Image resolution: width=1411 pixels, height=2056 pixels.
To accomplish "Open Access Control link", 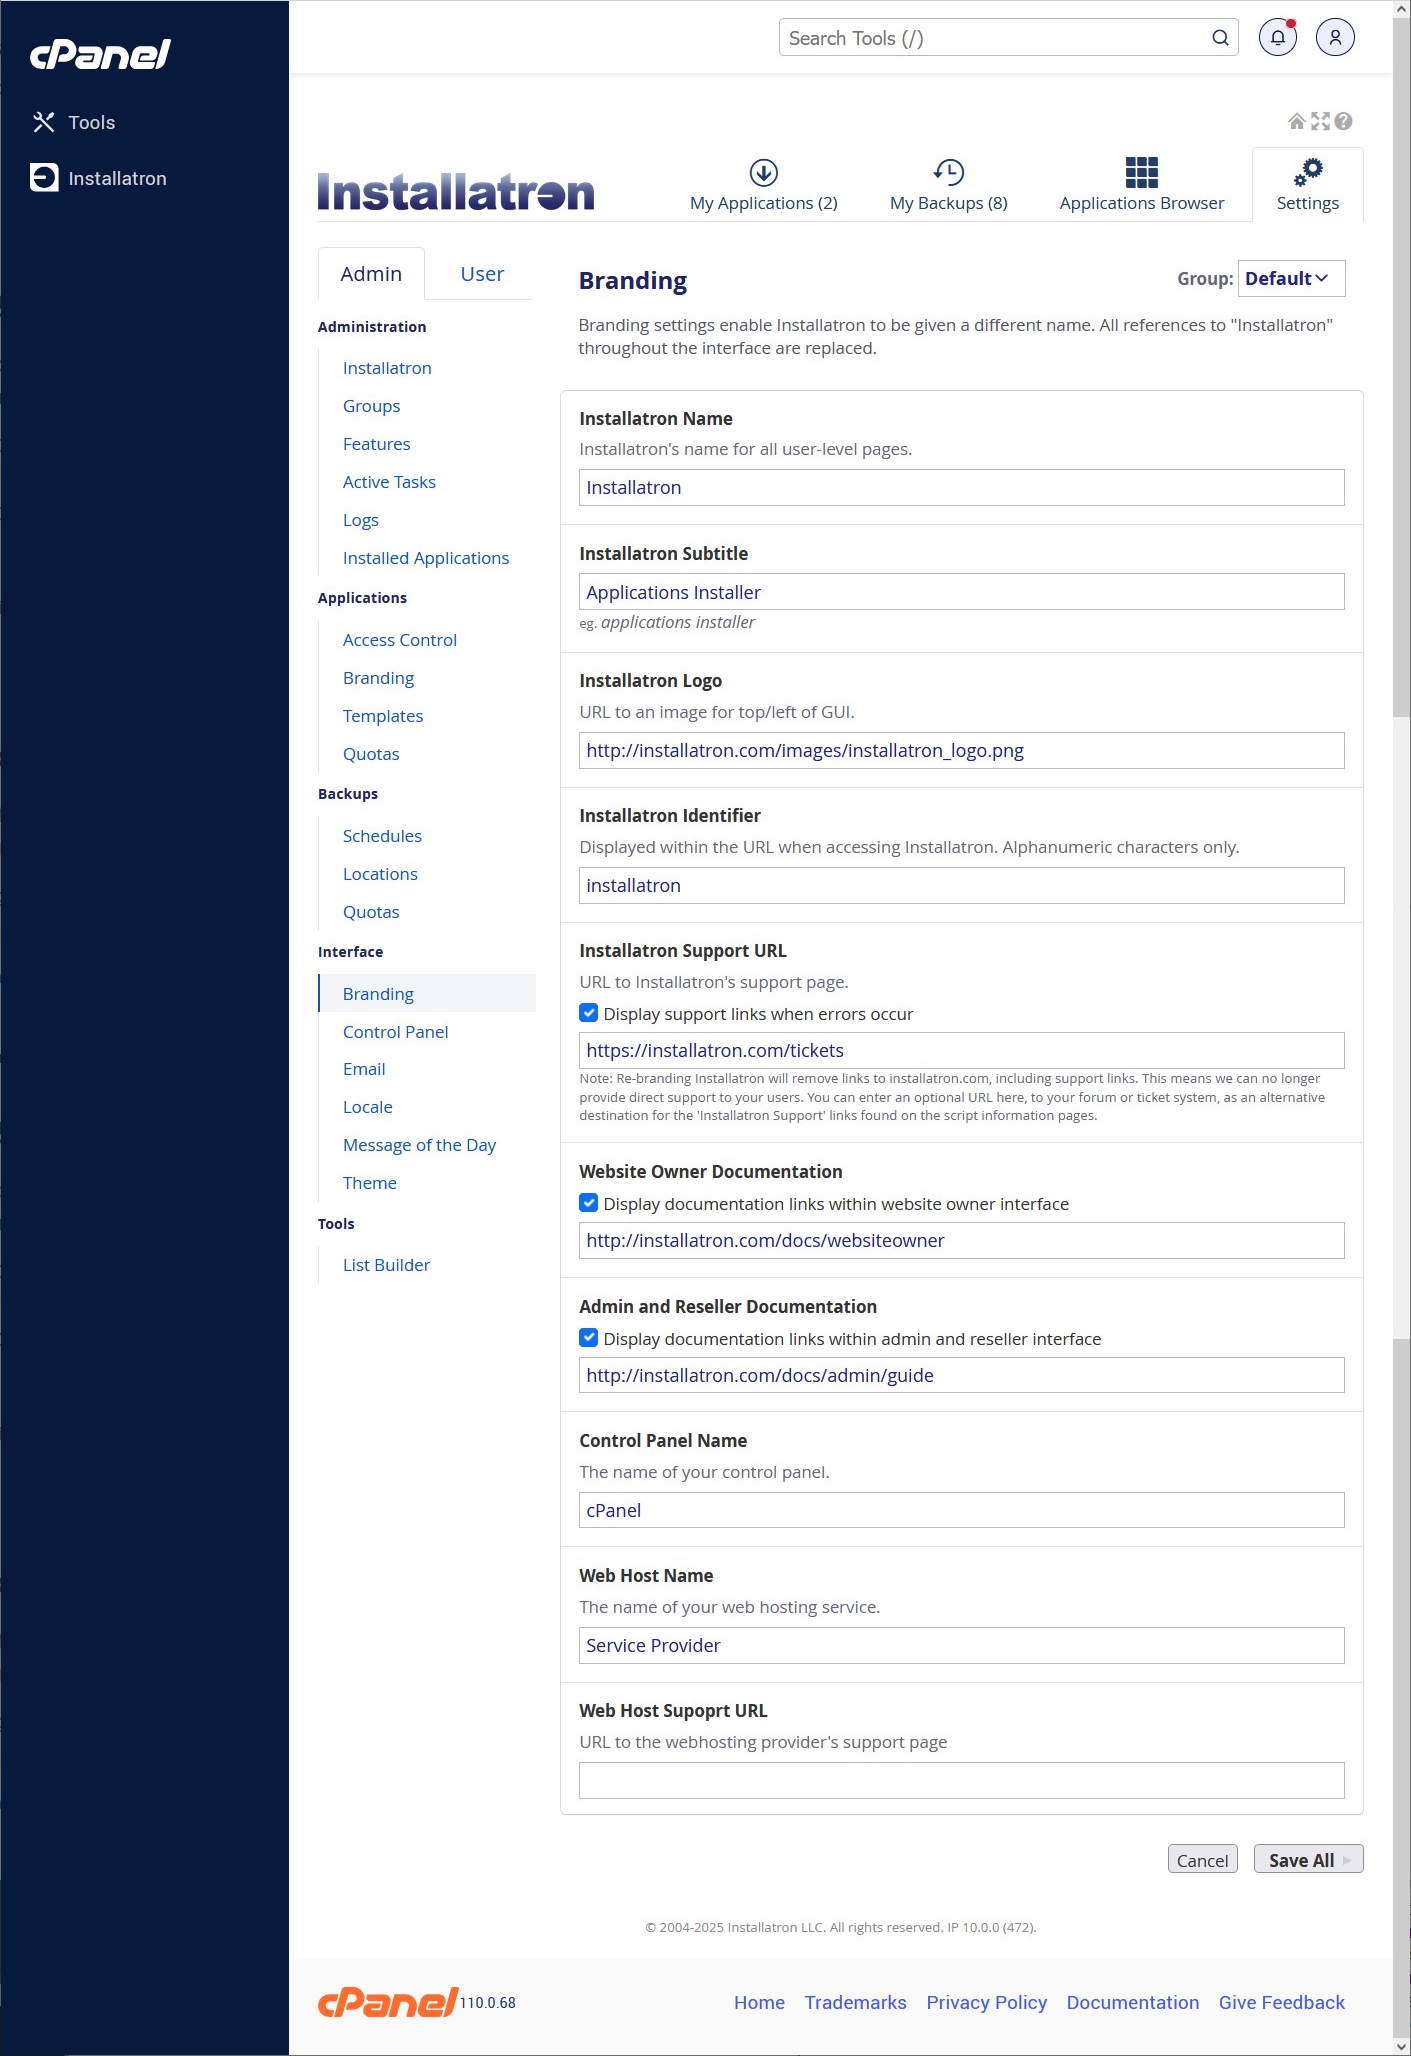I will [x=400, y=640].
